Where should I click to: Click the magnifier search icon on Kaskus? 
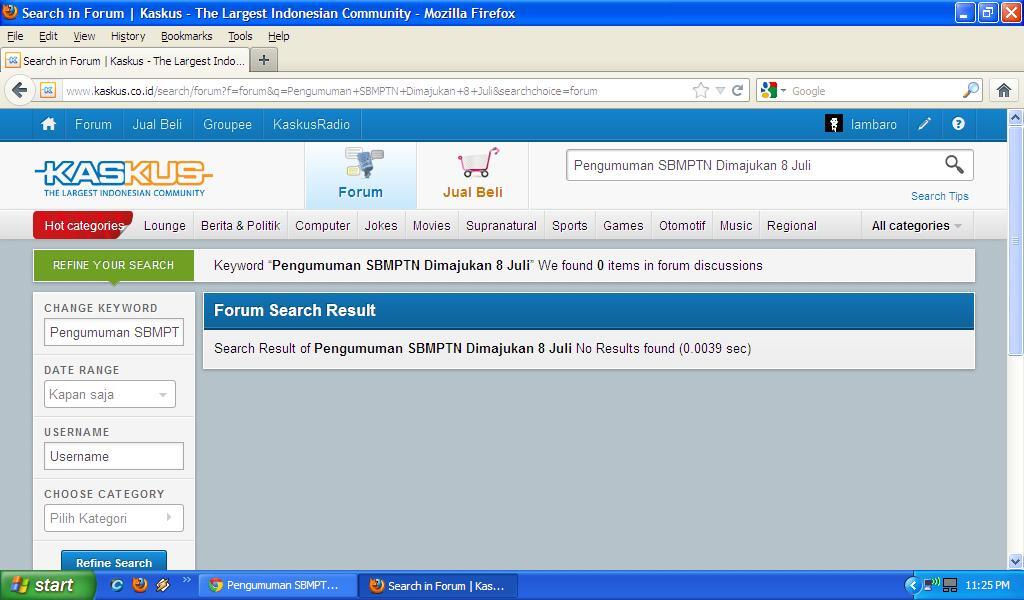954,165
